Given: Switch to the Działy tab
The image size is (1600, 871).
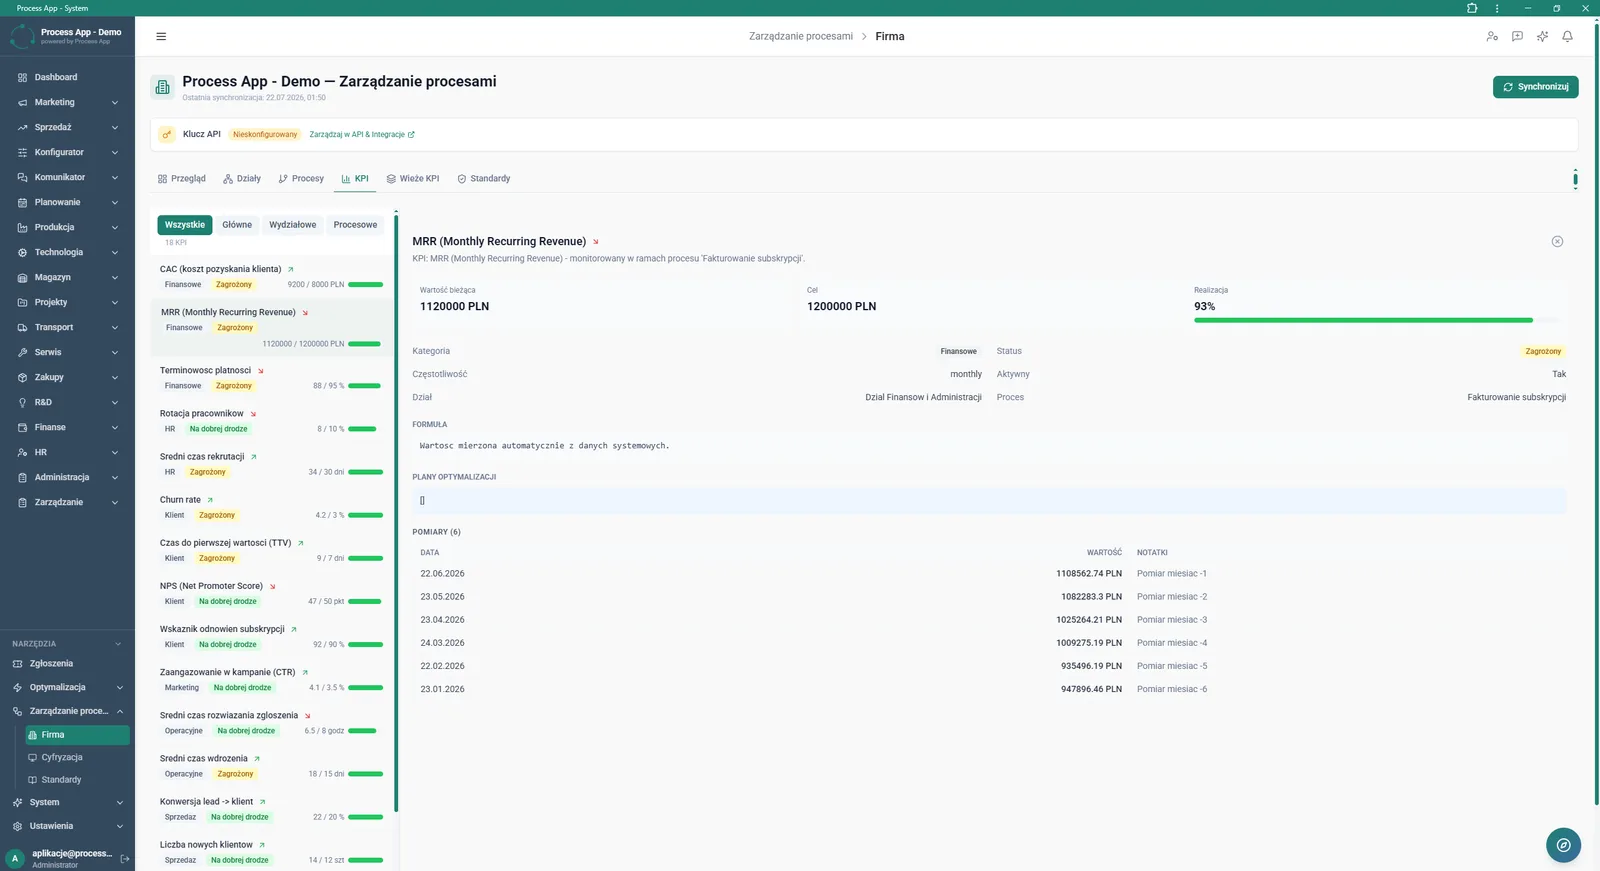Looking at the screenshot, I should coord(242,179).
